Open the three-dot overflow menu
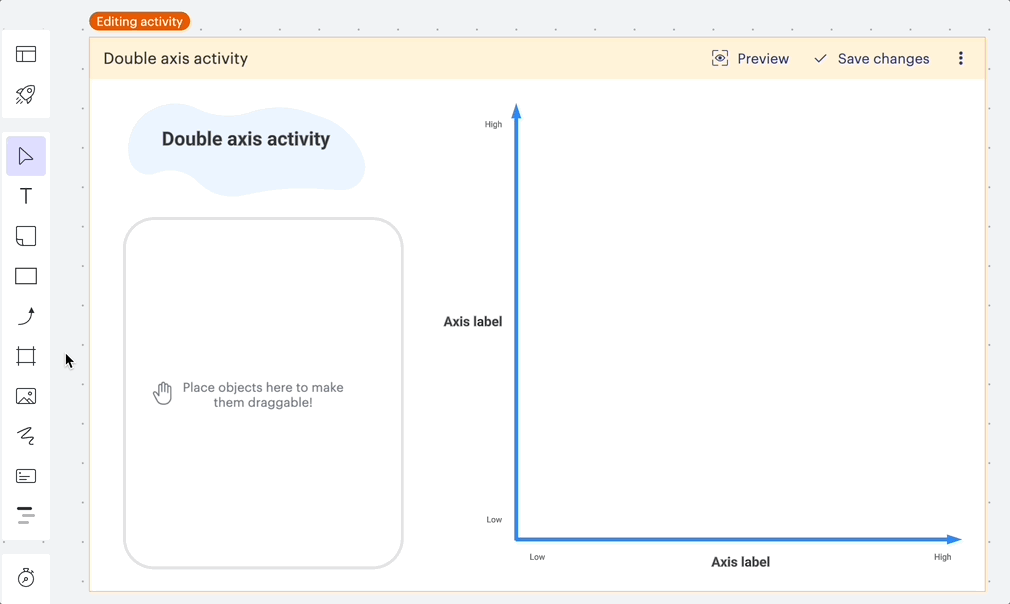The height and width of the screenshot is (604, 1010). tap(961, 58)
